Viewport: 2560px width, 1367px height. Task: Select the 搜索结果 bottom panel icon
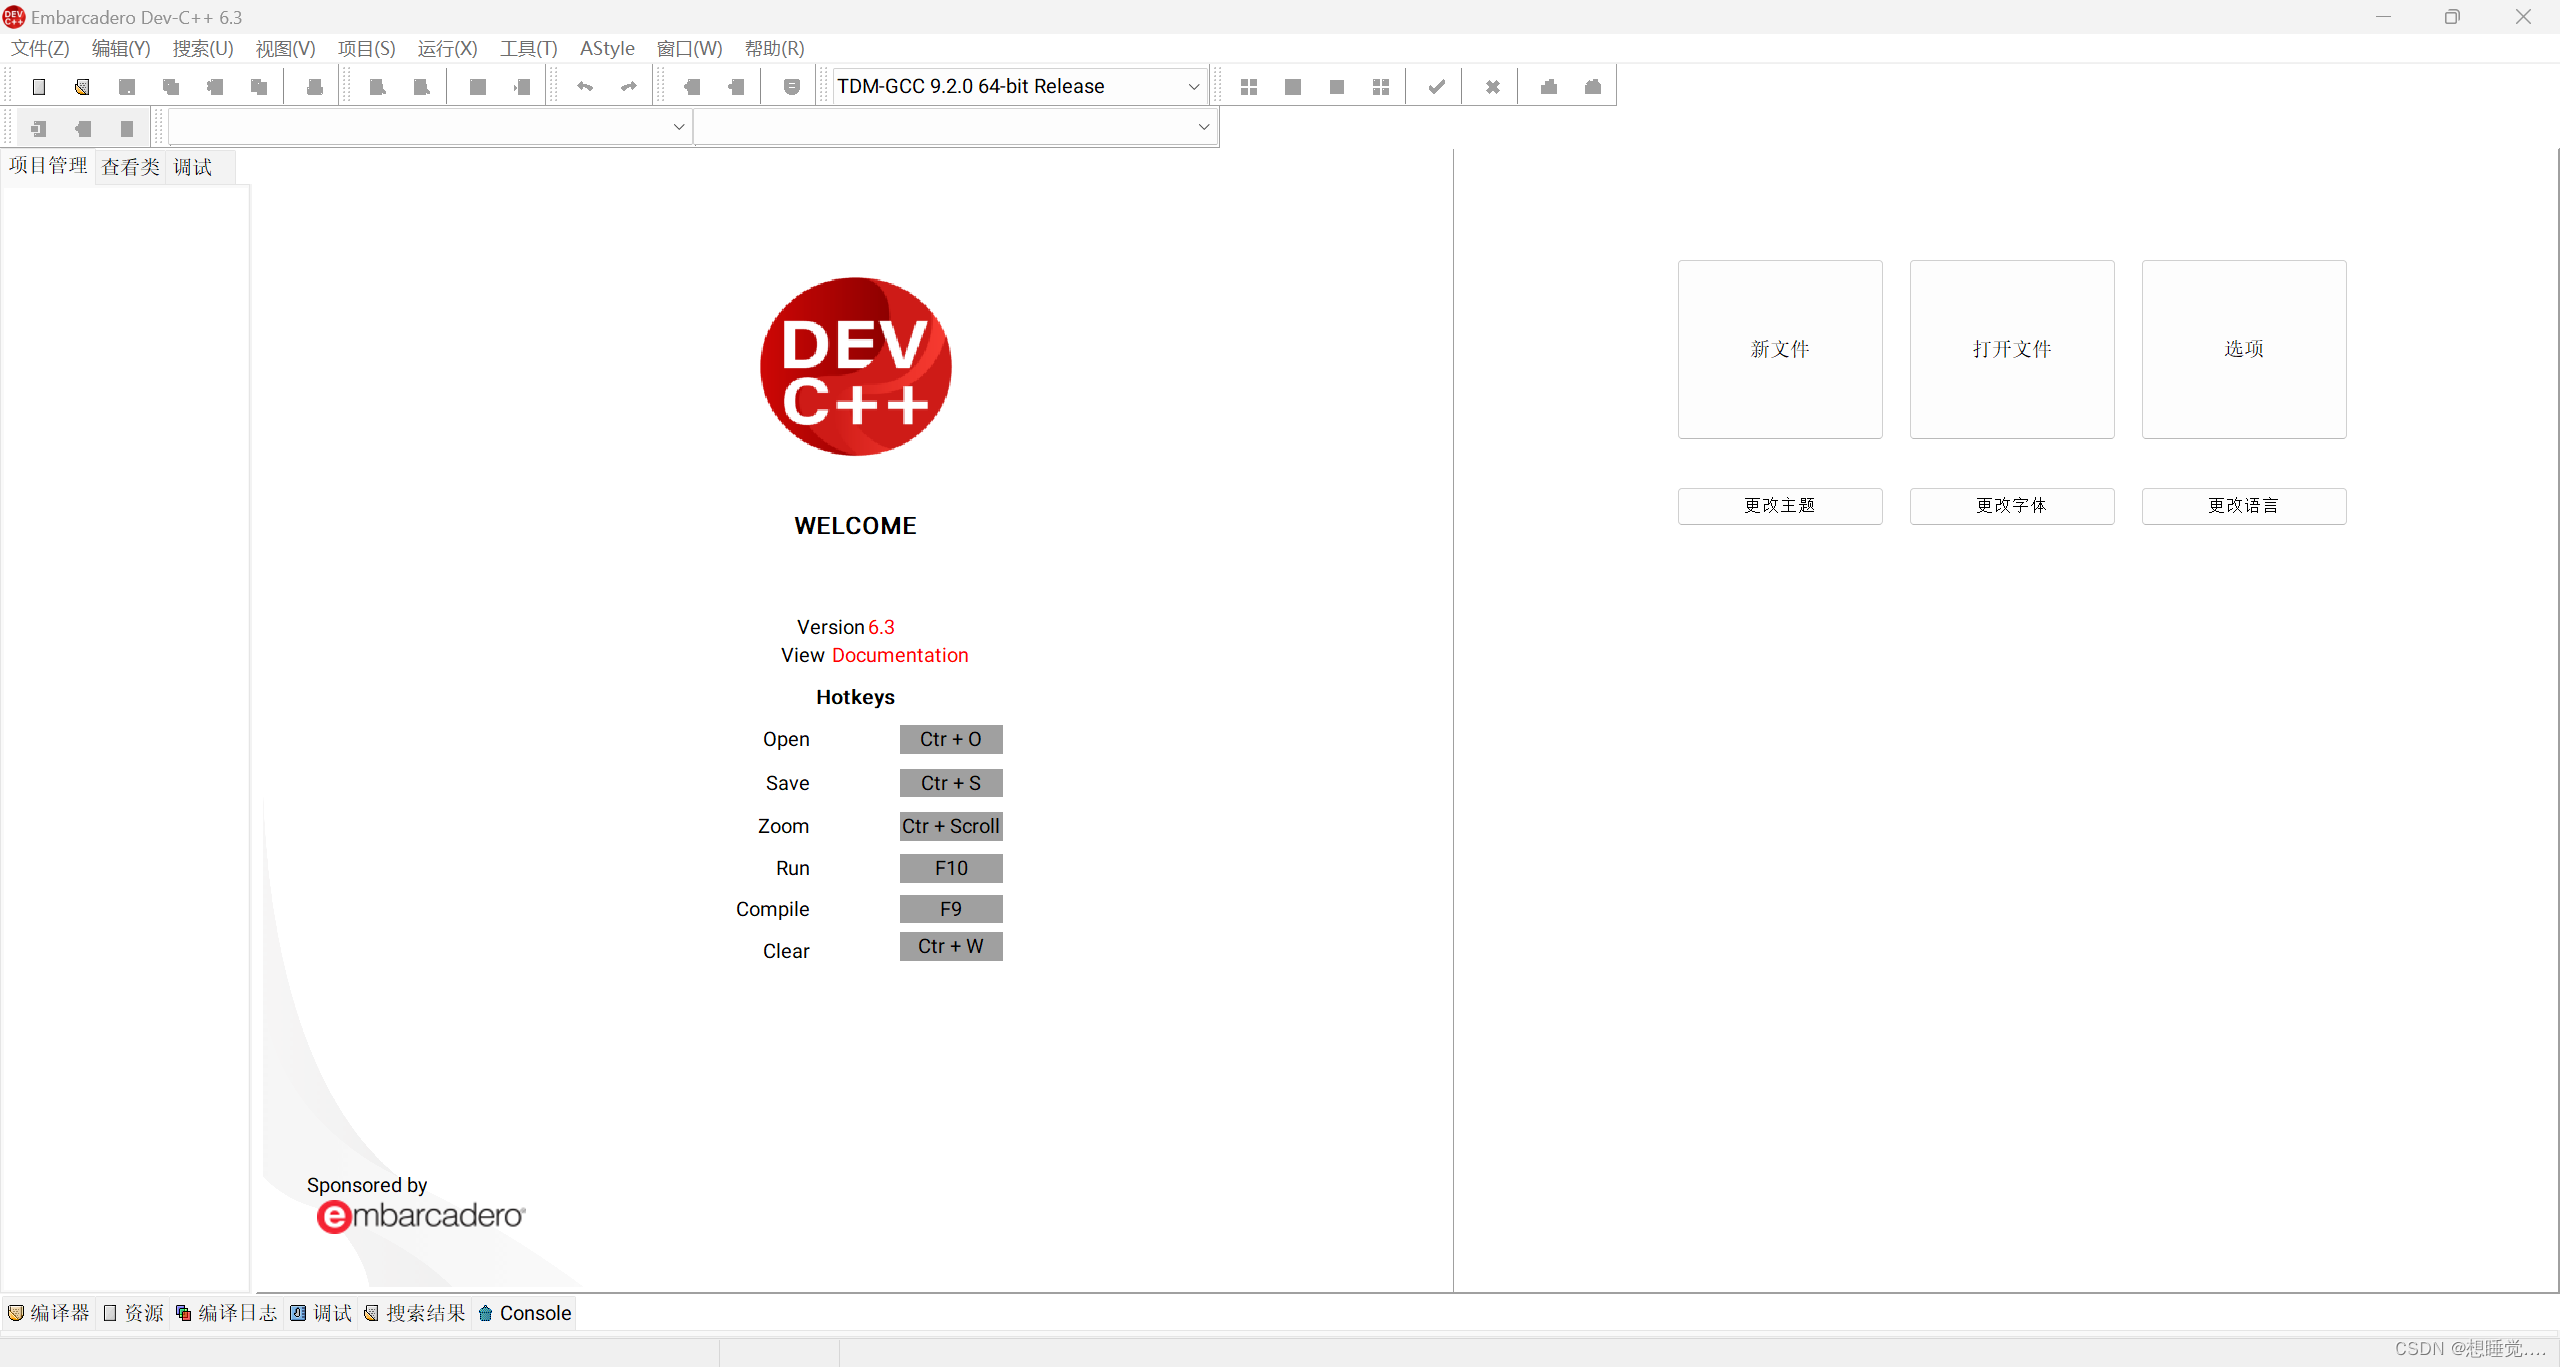click(x=427, y=1313)
